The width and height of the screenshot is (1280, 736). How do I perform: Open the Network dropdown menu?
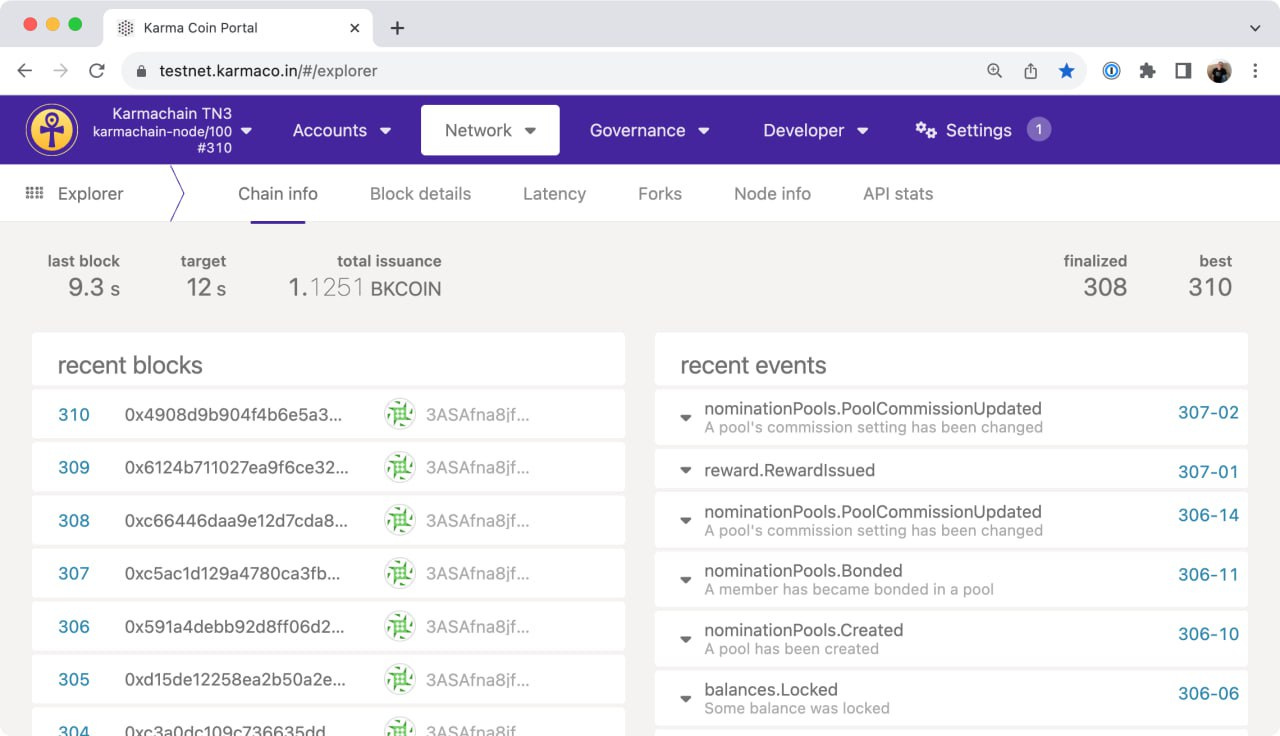(x=490, y=130)
